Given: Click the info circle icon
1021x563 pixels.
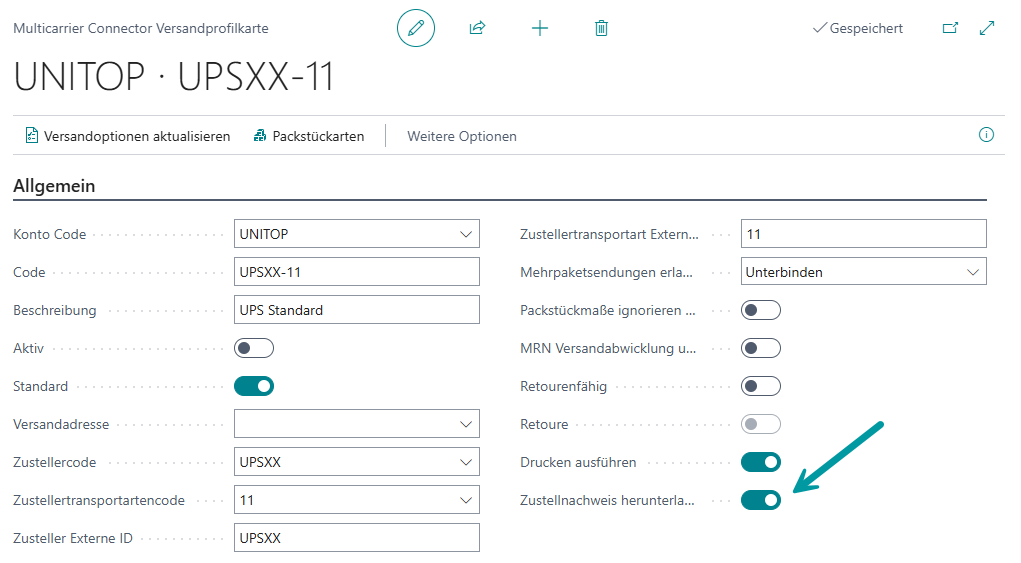Looking at the screenshot, I should [x=986, y=135].
